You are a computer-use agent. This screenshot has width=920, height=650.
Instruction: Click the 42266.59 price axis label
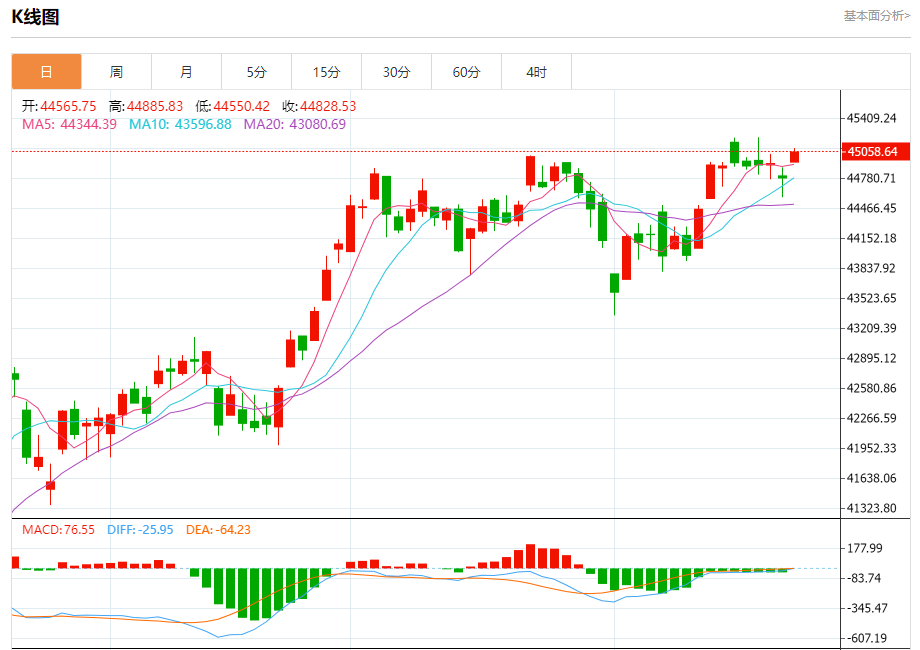click(x=871, y=418)
